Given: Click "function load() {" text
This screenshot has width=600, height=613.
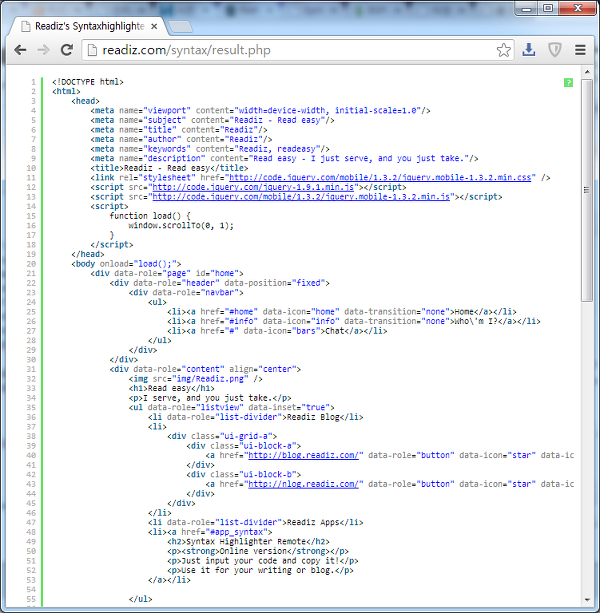Looking at the screenshot, I should point(150,216).
